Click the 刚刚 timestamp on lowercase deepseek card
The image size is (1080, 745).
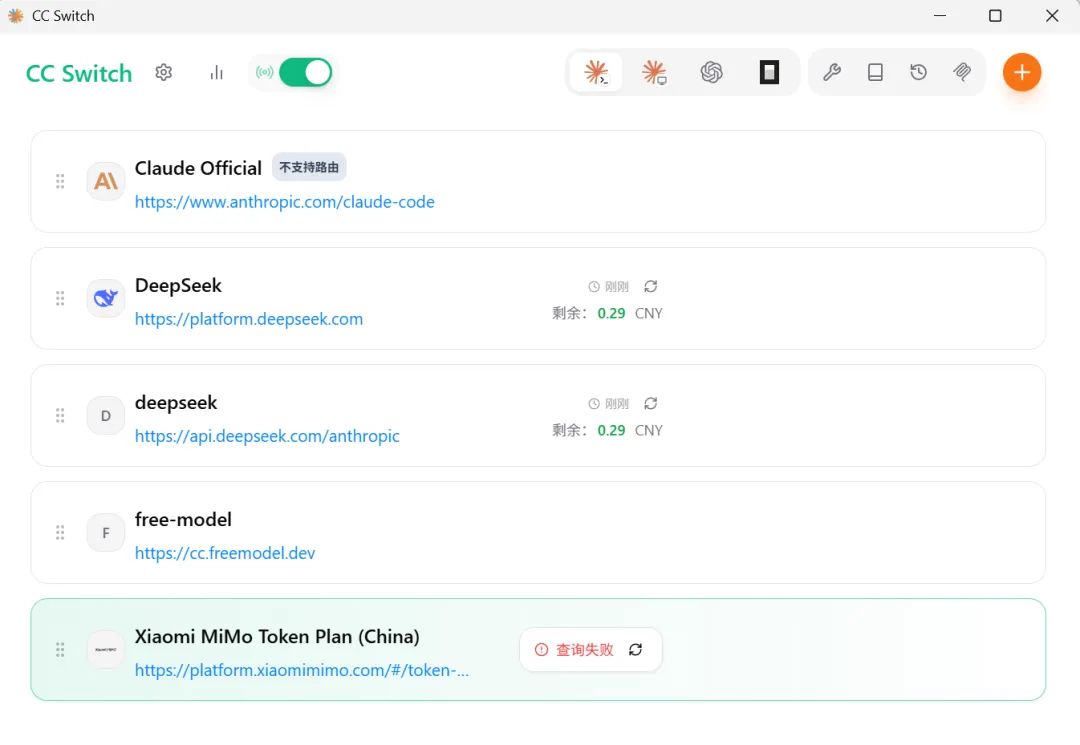point(616,403)
